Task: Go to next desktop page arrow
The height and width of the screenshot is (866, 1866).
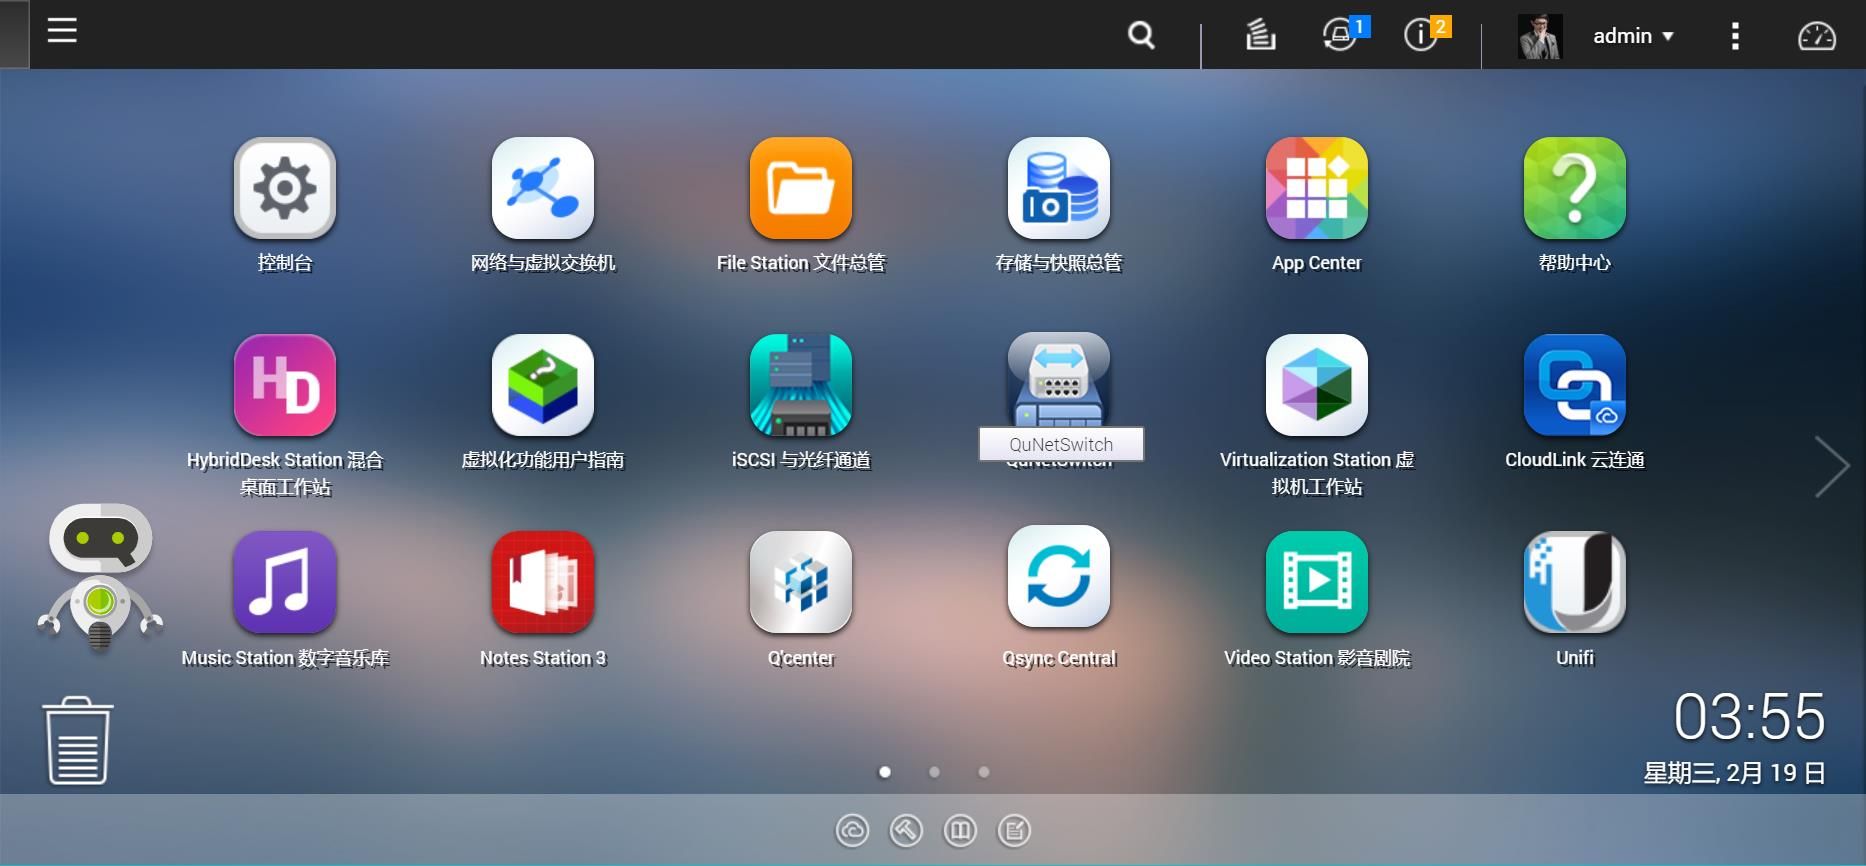Action: (1832, 467)
